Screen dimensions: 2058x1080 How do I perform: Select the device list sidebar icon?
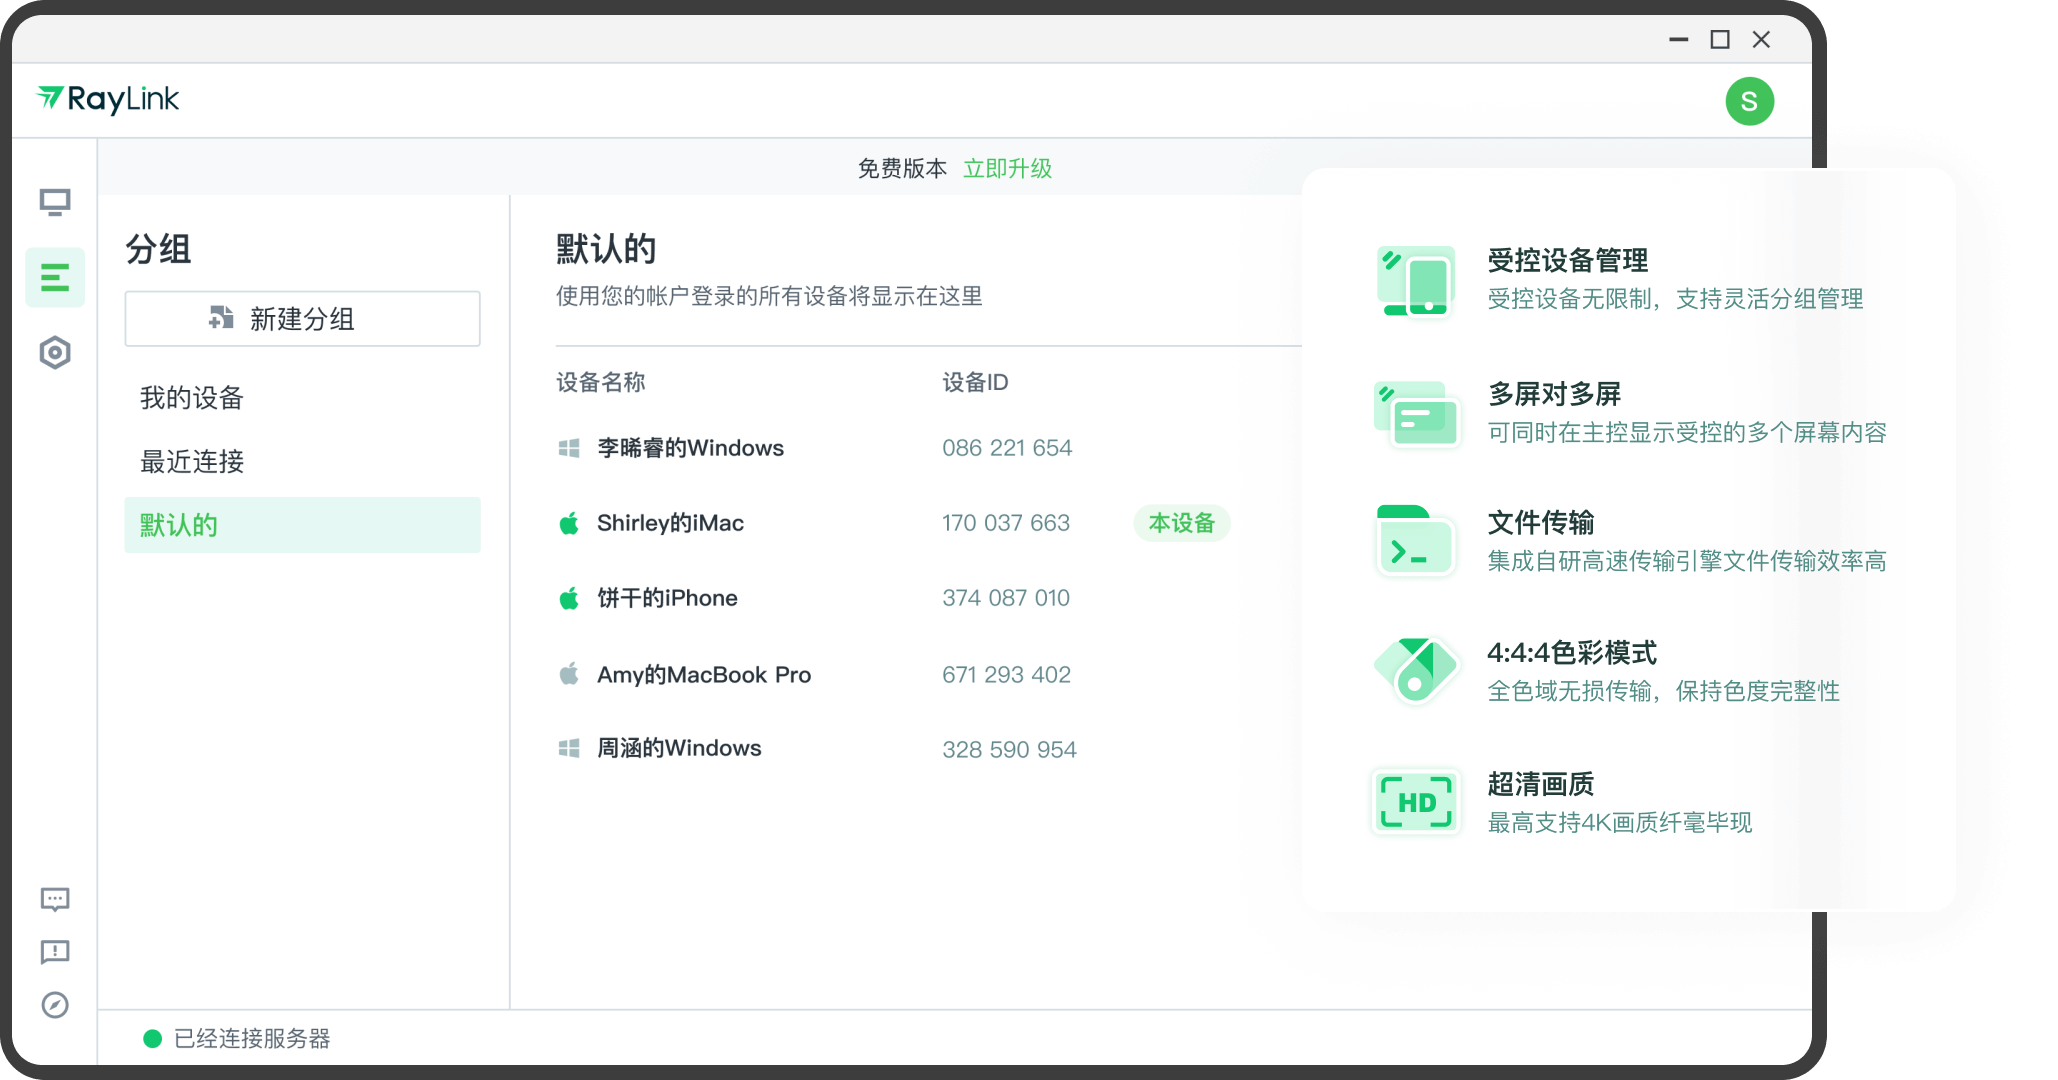pos(55,277)
